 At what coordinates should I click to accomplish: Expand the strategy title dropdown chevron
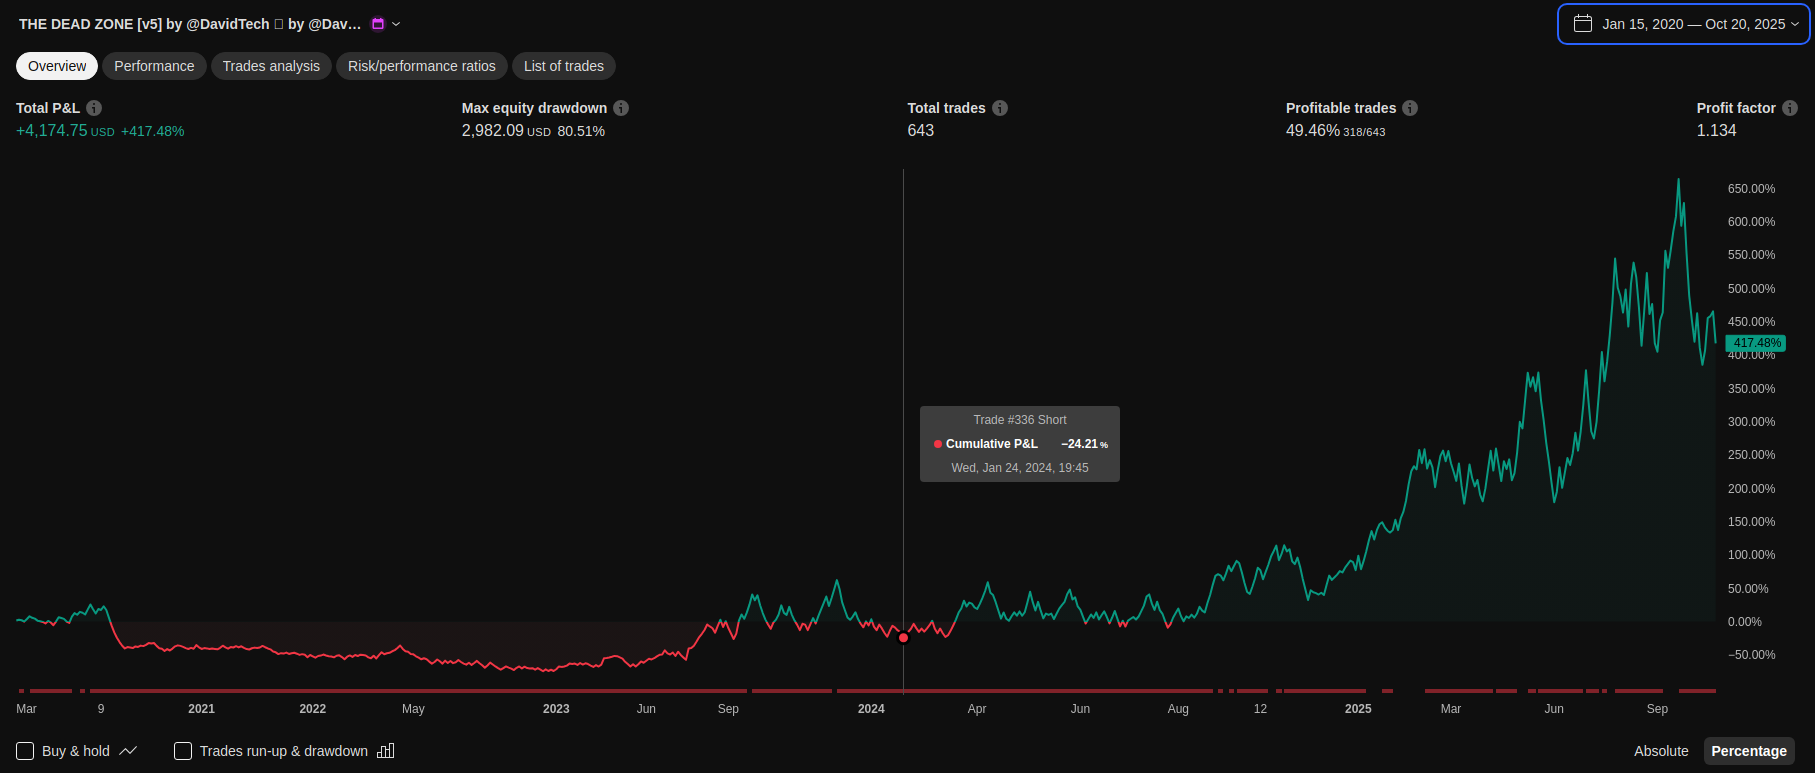coord(397,24)
